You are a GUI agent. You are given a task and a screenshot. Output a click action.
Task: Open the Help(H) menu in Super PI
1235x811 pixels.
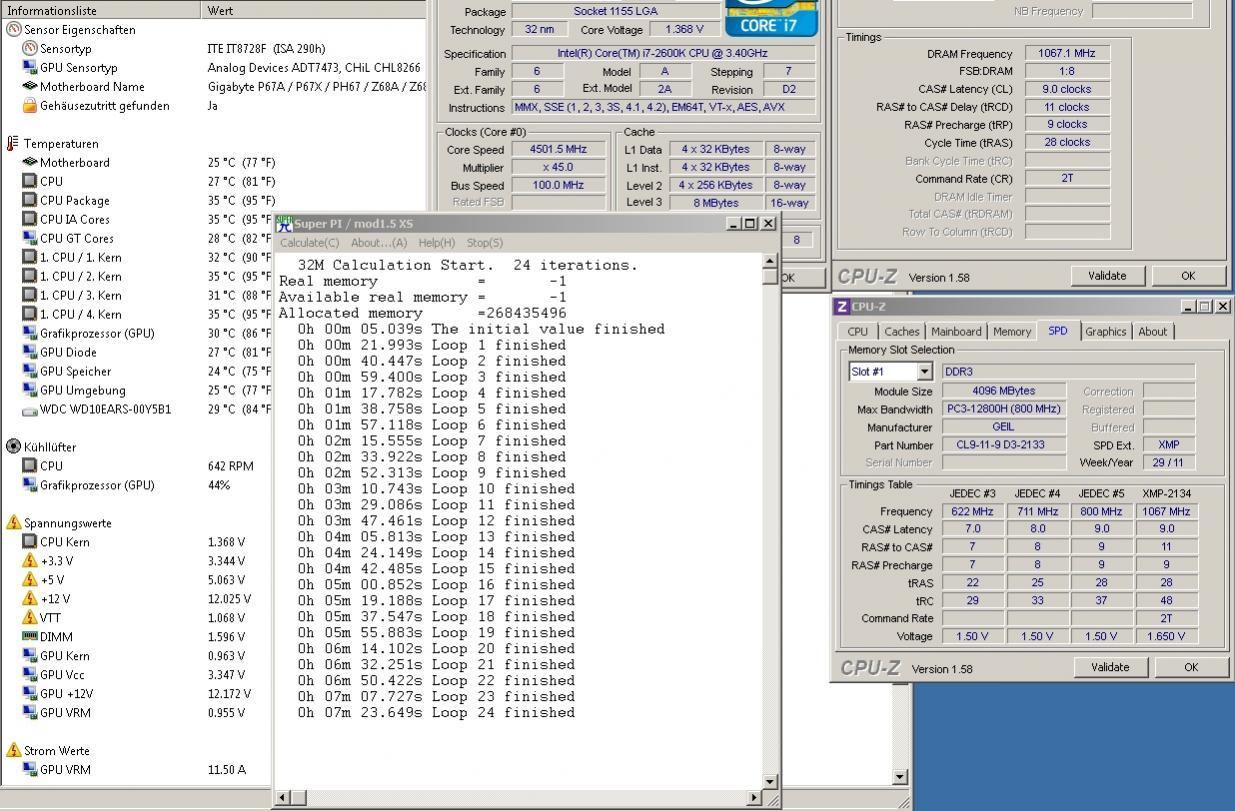click(436, 243)
